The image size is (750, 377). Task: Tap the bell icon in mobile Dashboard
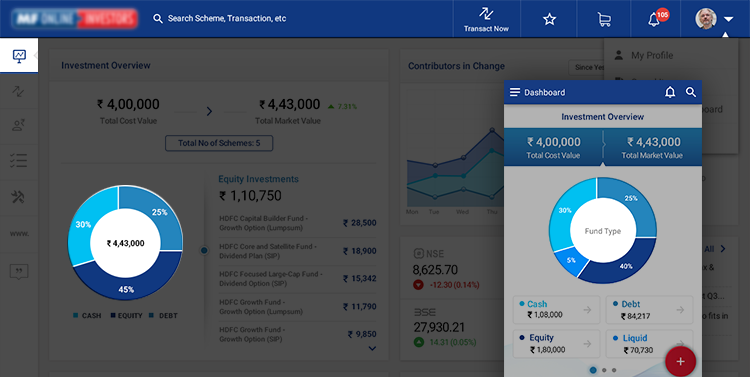(x=670, y=92)
